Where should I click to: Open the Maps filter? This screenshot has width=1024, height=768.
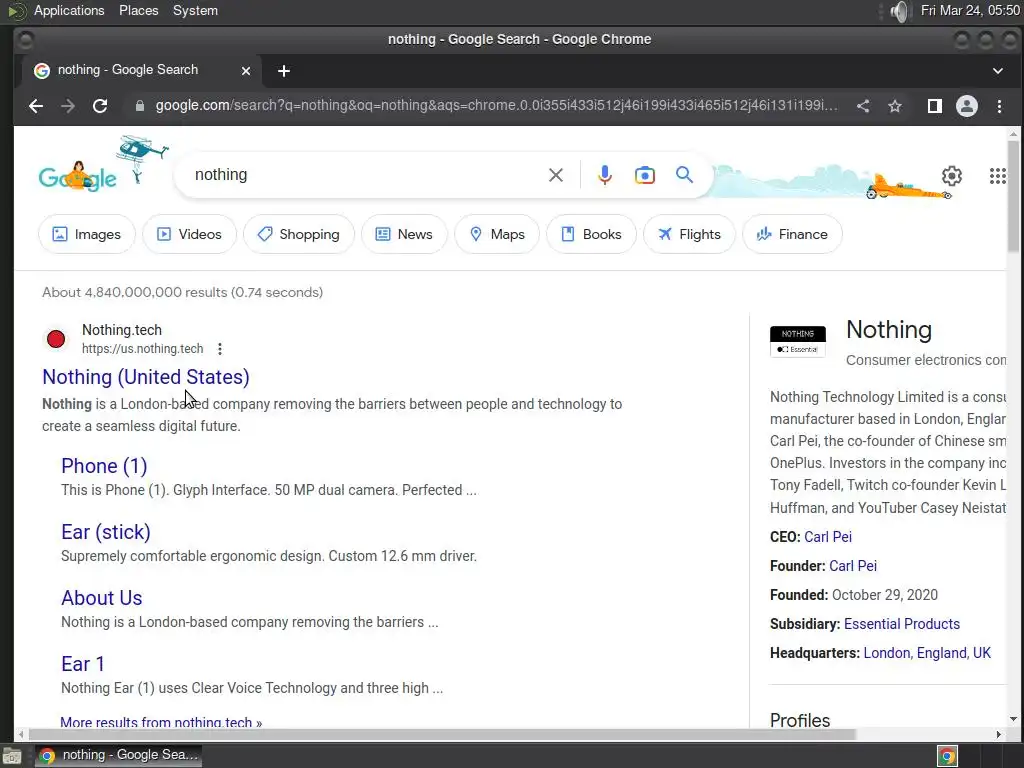tap(497, 234)
